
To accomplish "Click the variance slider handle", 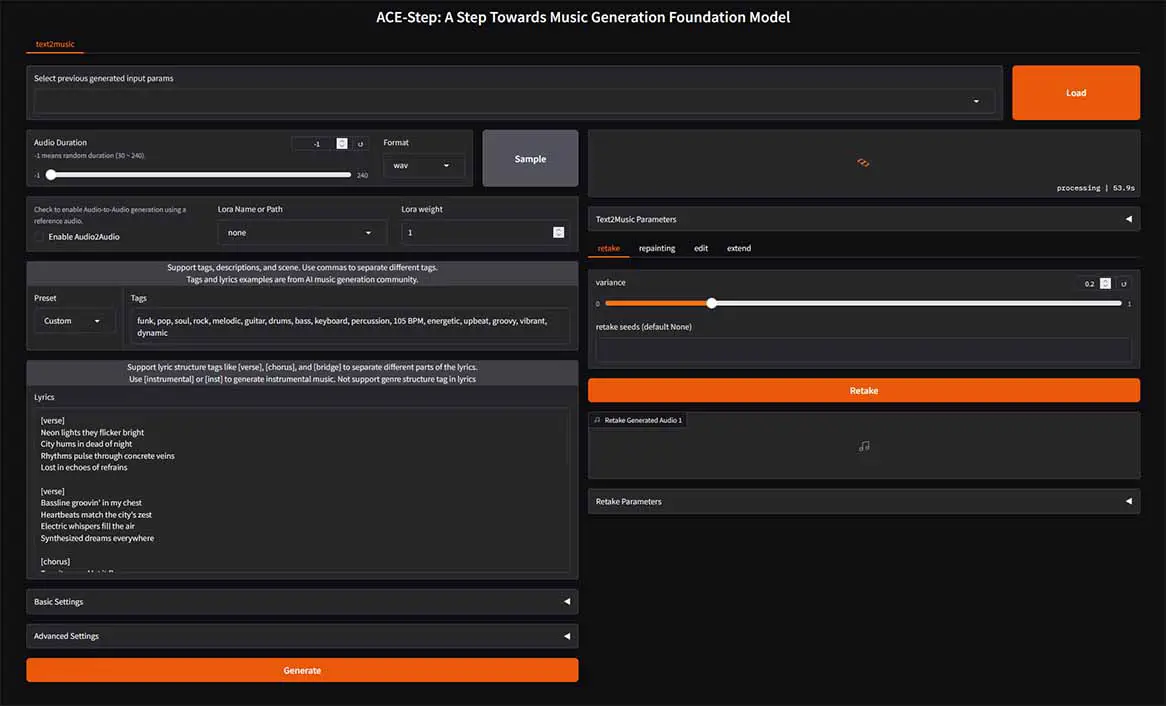I will click(711, 303).
